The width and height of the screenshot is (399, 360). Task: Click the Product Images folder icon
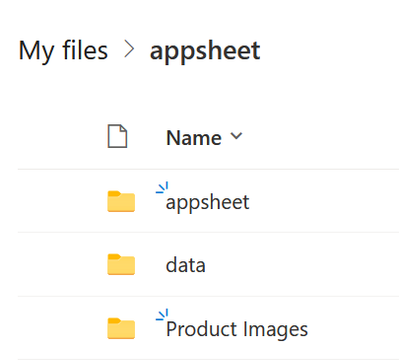[x=121, y=328]
